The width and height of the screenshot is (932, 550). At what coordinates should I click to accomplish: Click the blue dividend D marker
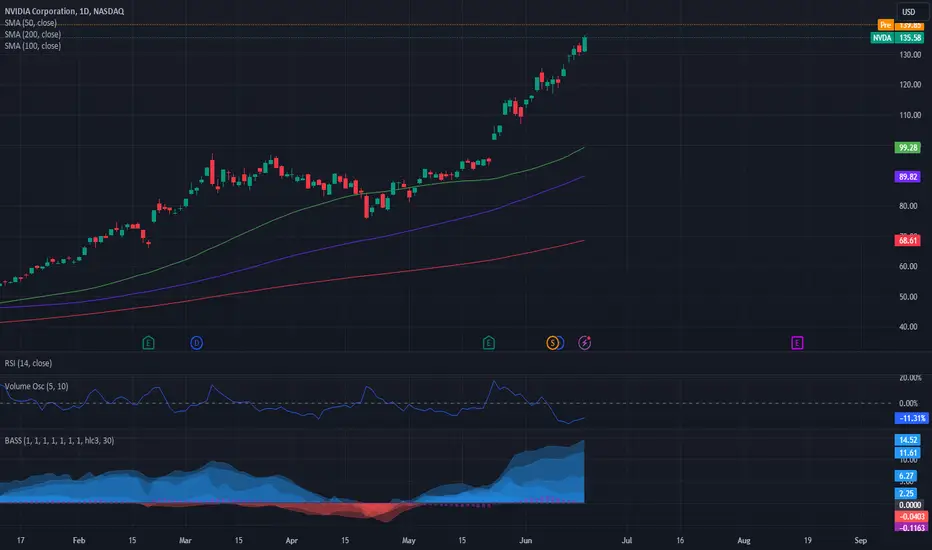point(197,343)
